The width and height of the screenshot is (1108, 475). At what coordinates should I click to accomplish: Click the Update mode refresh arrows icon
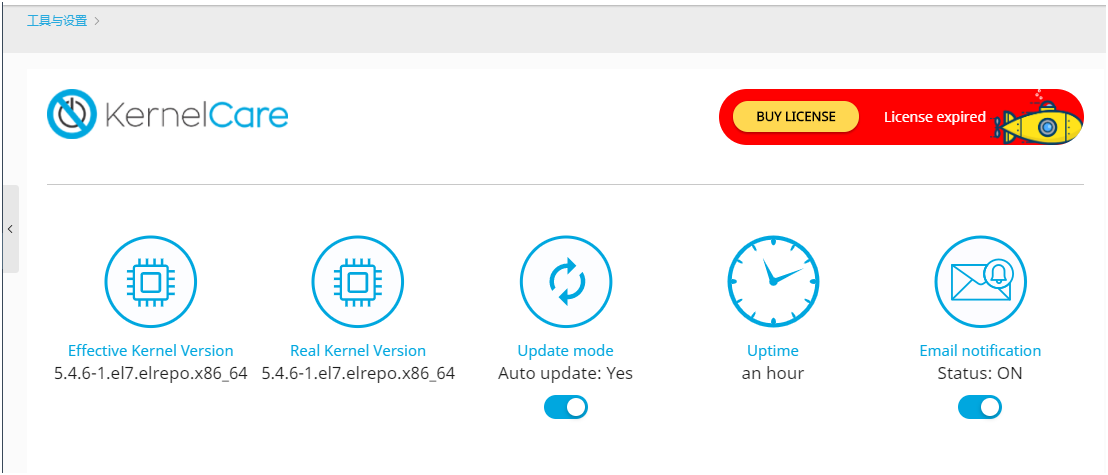click(x=565, y=282)
